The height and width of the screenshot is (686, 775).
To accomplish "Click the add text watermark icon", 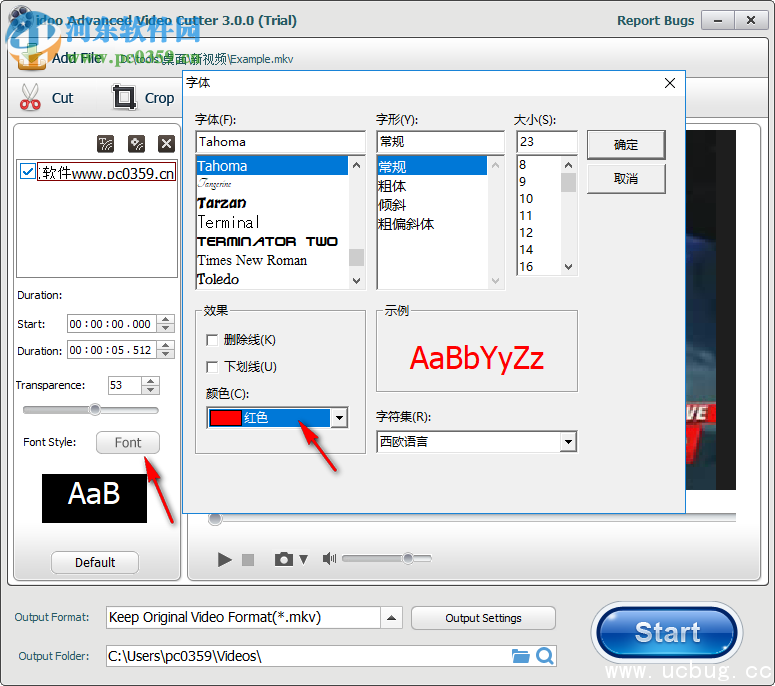I will [x=105, y=144].
